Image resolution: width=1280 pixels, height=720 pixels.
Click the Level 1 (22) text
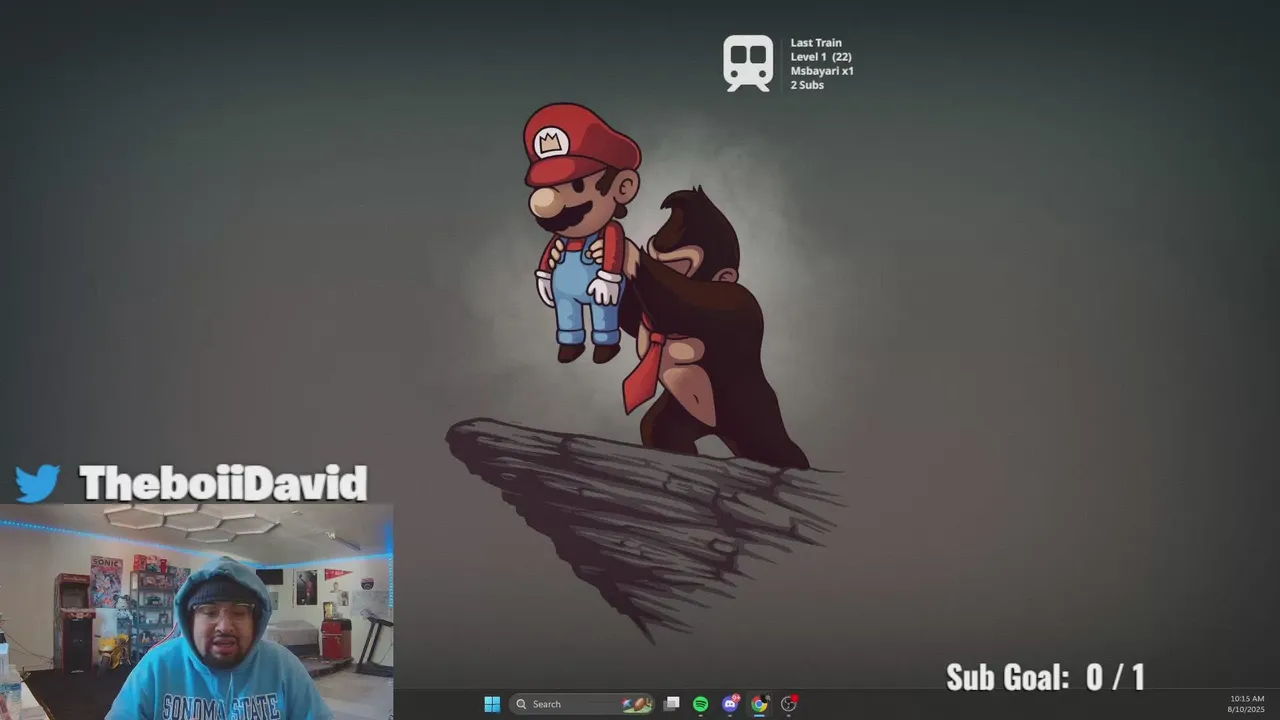(x=821, y=57)
